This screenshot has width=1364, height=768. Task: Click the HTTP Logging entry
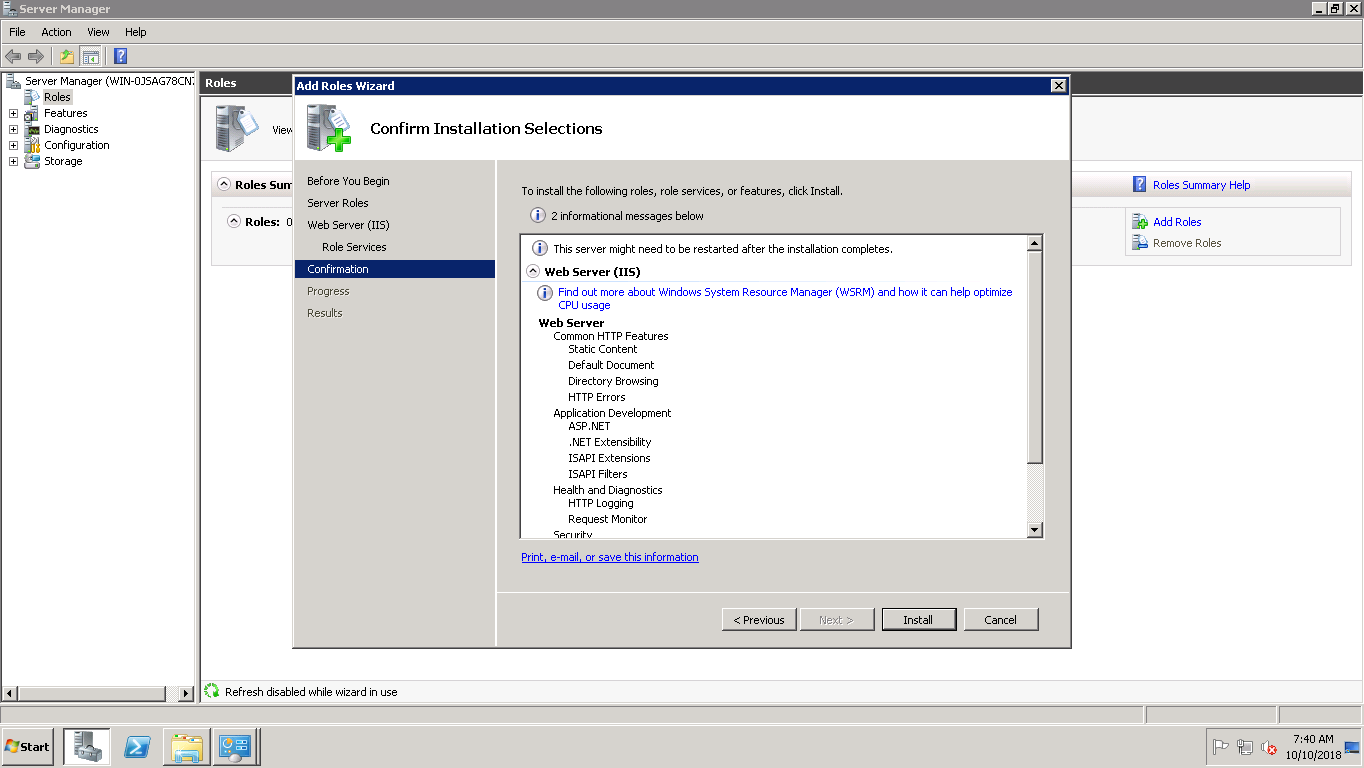(601, 503)
